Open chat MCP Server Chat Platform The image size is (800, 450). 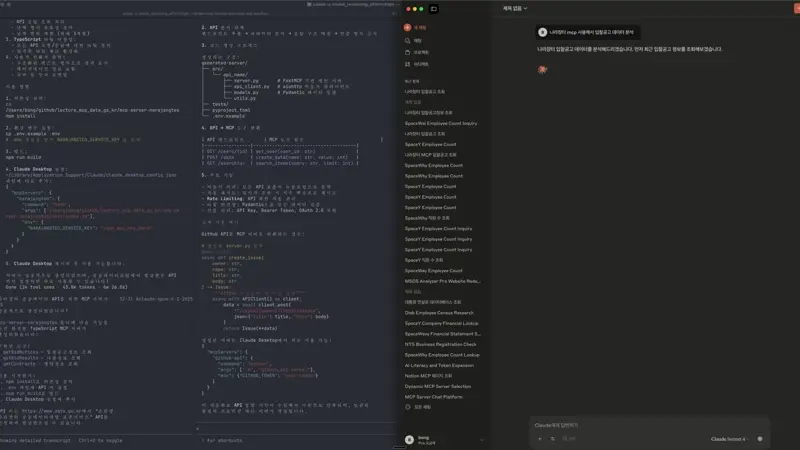434,397
